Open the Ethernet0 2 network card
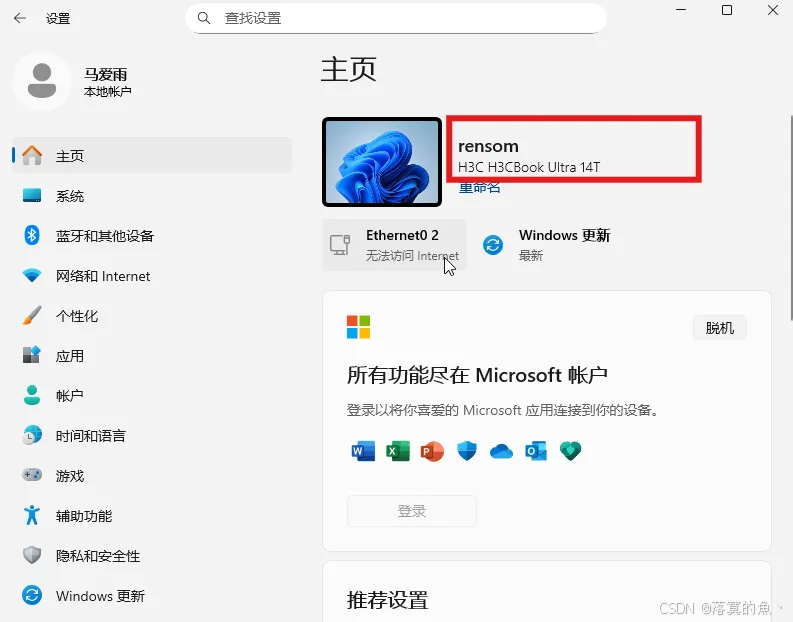This screenshot has height=622, width=793. (394, 245)
